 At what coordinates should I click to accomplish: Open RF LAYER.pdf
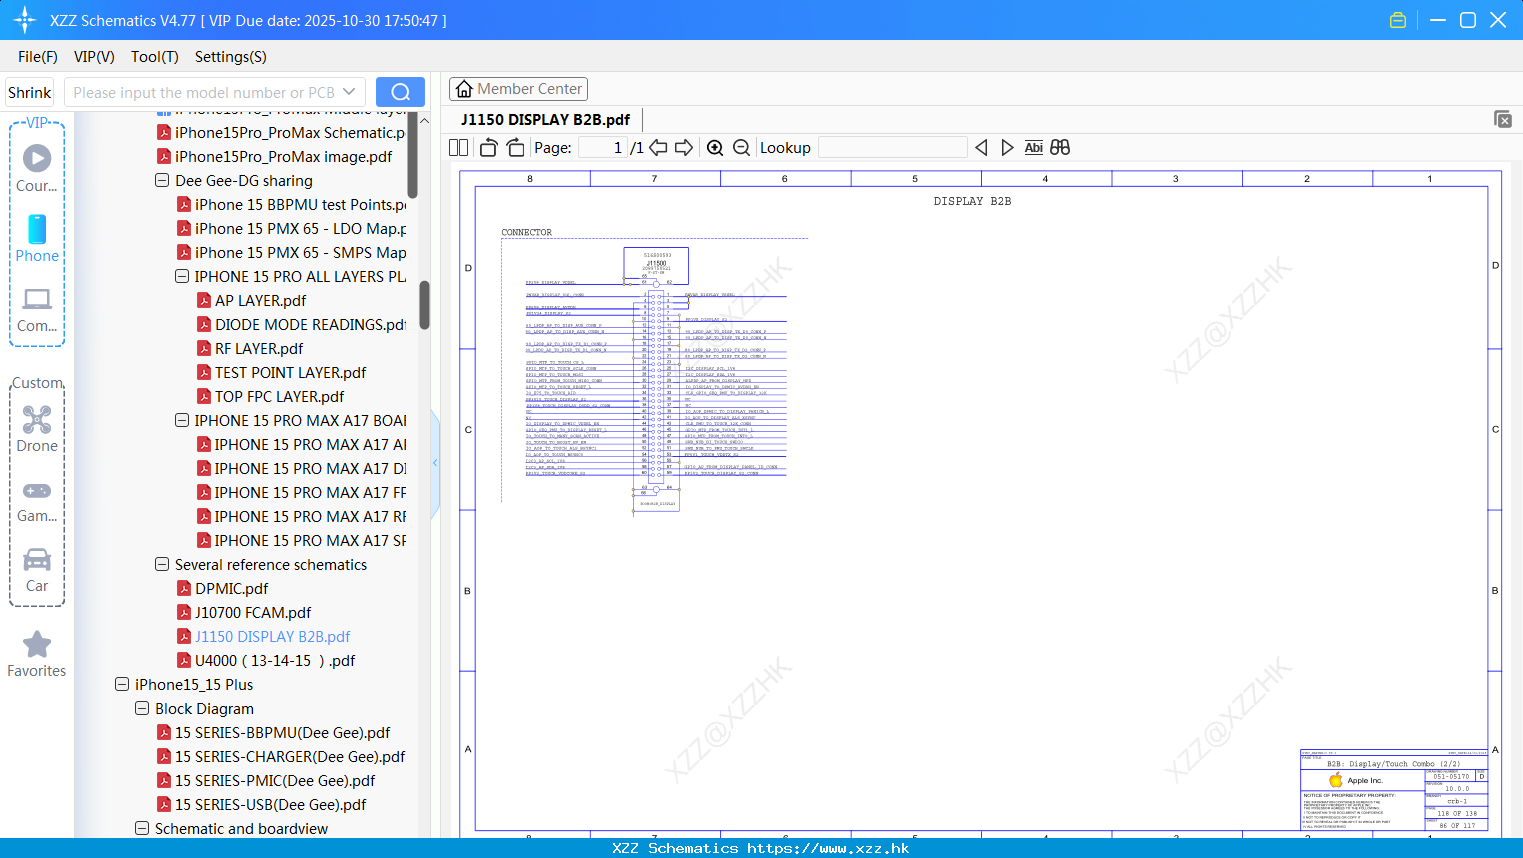click(x=259, y=349)
